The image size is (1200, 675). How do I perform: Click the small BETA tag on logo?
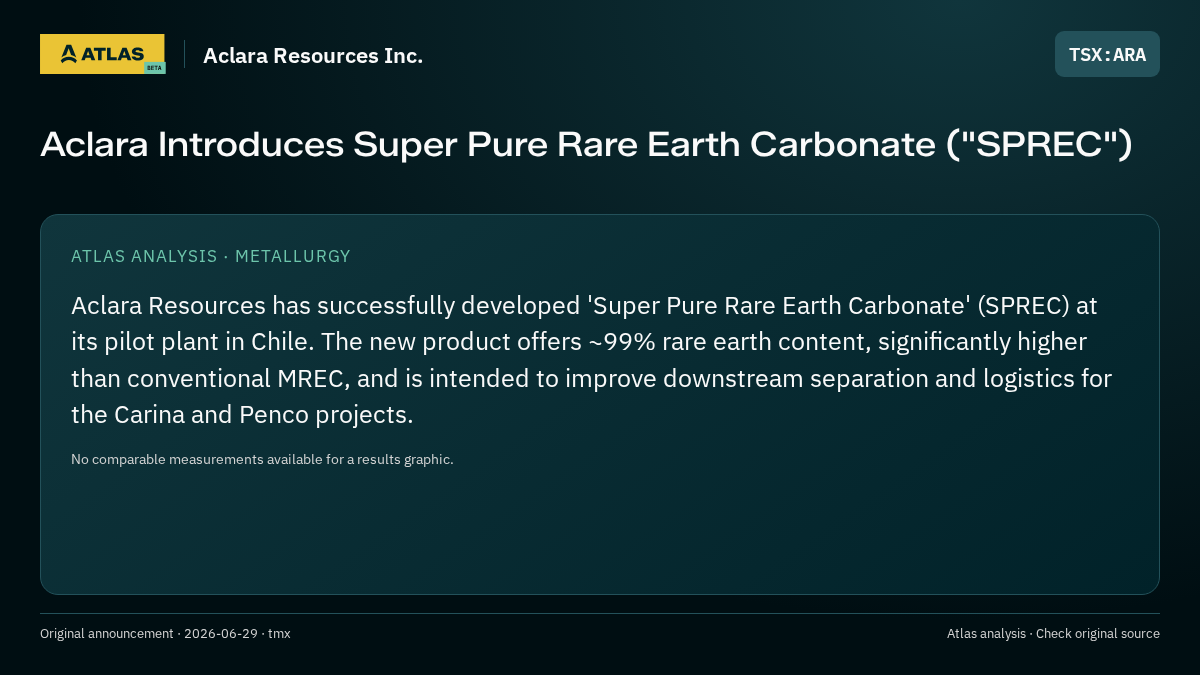coord(154,68)
